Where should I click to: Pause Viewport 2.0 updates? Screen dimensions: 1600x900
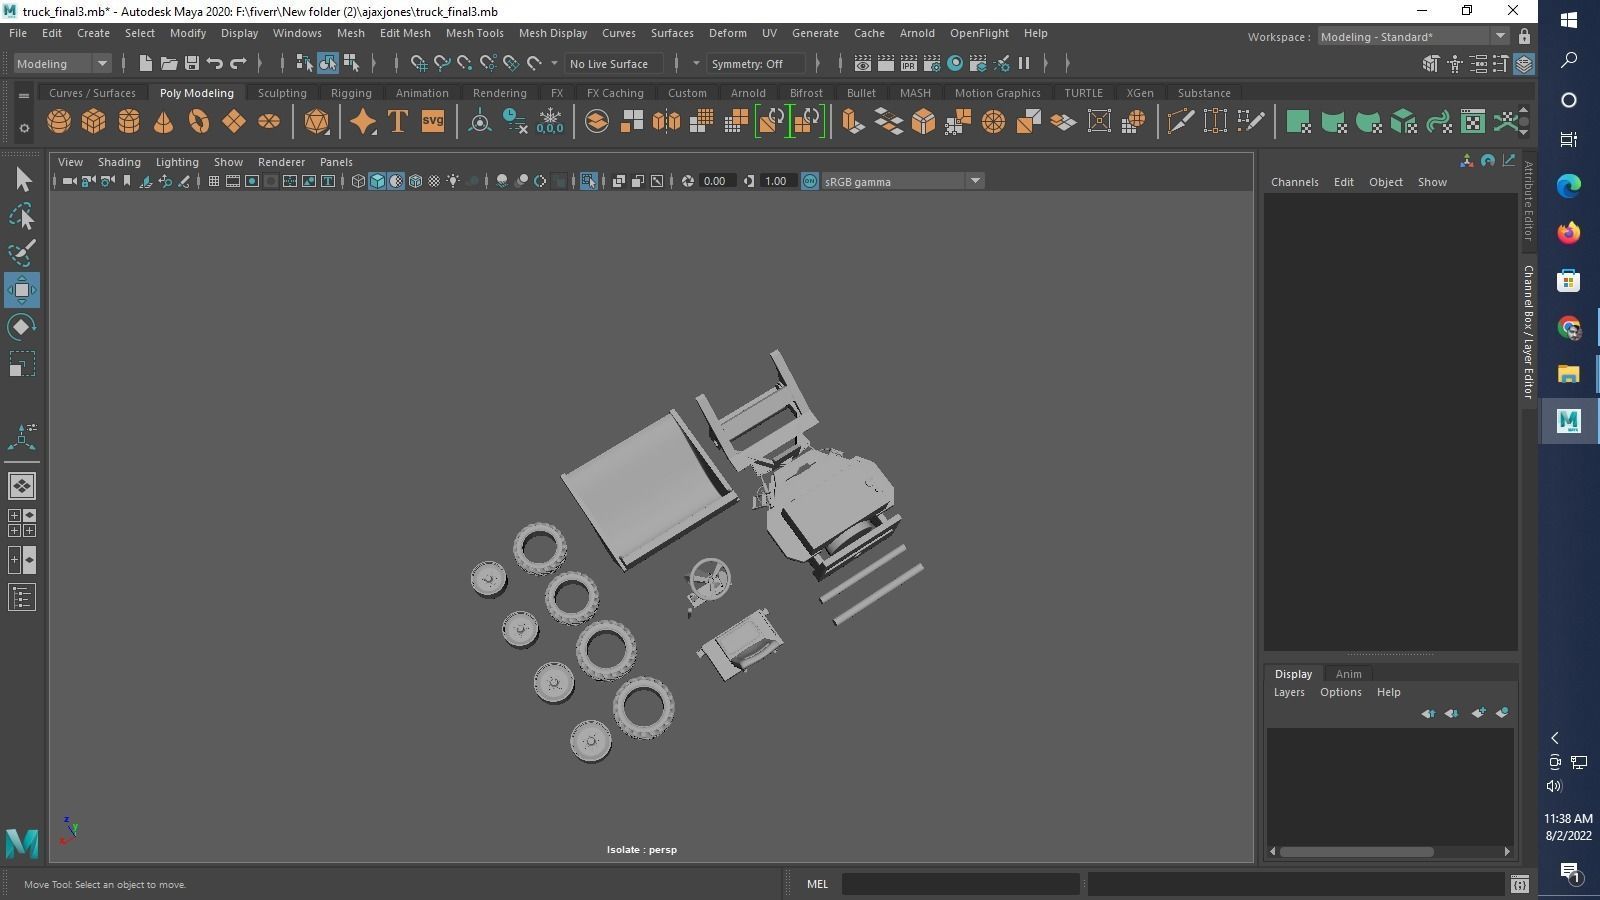pos(1024,64)
